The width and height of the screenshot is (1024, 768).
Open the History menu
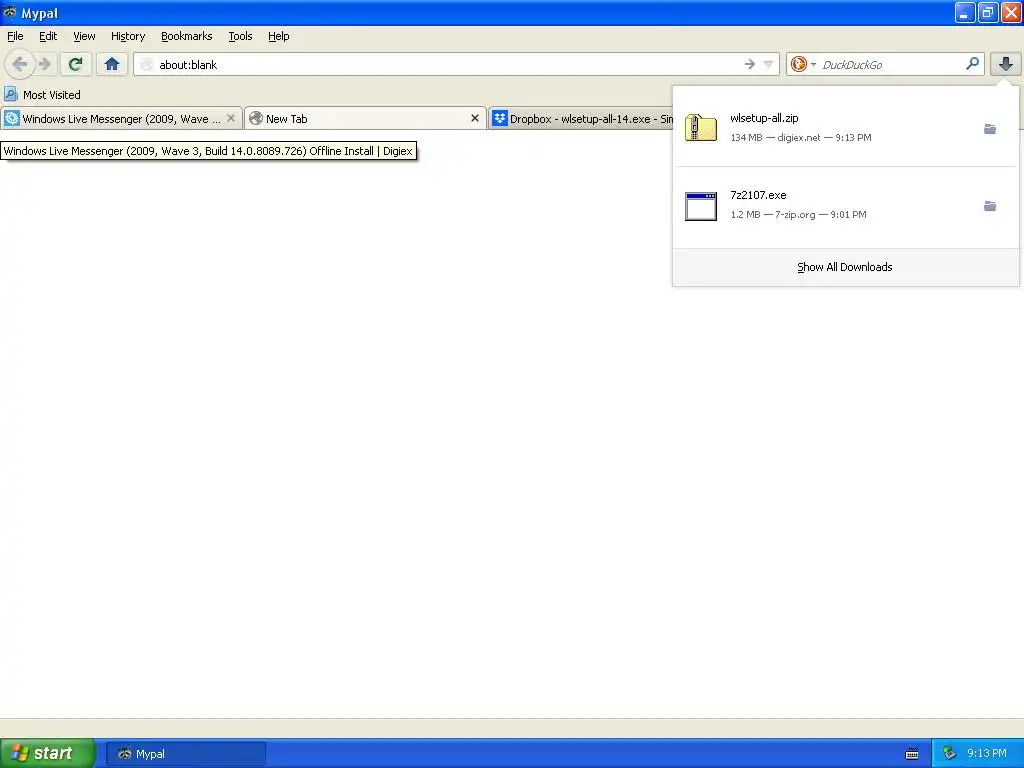128,36
